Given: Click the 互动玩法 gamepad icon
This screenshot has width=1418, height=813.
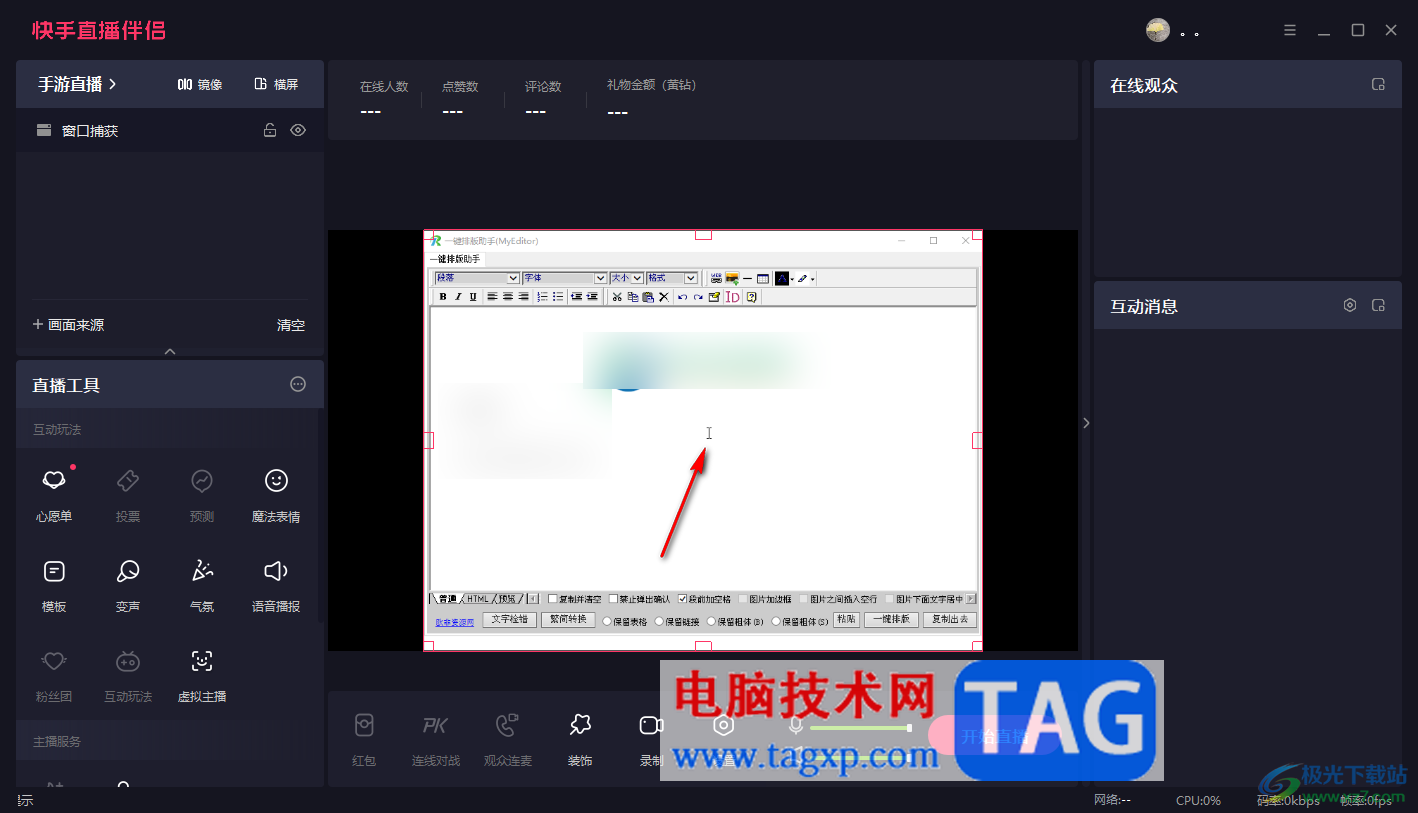Looking at the screenshot, I should [x=128, y=661].
